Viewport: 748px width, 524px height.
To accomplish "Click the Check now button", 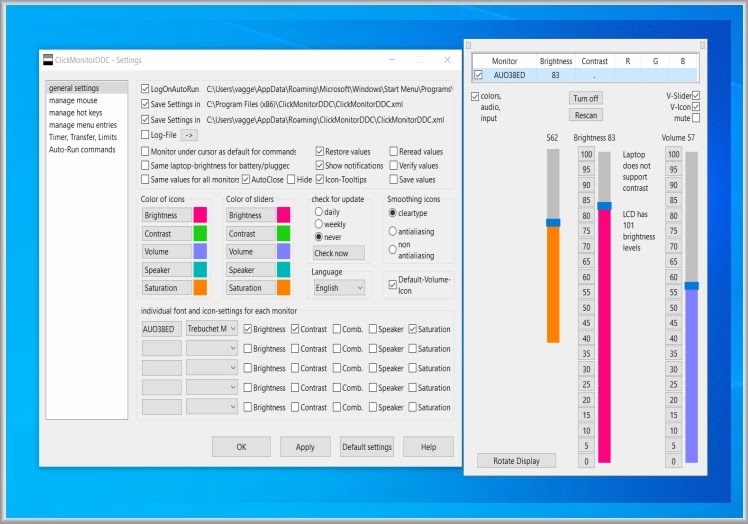I will coord(339,253).
